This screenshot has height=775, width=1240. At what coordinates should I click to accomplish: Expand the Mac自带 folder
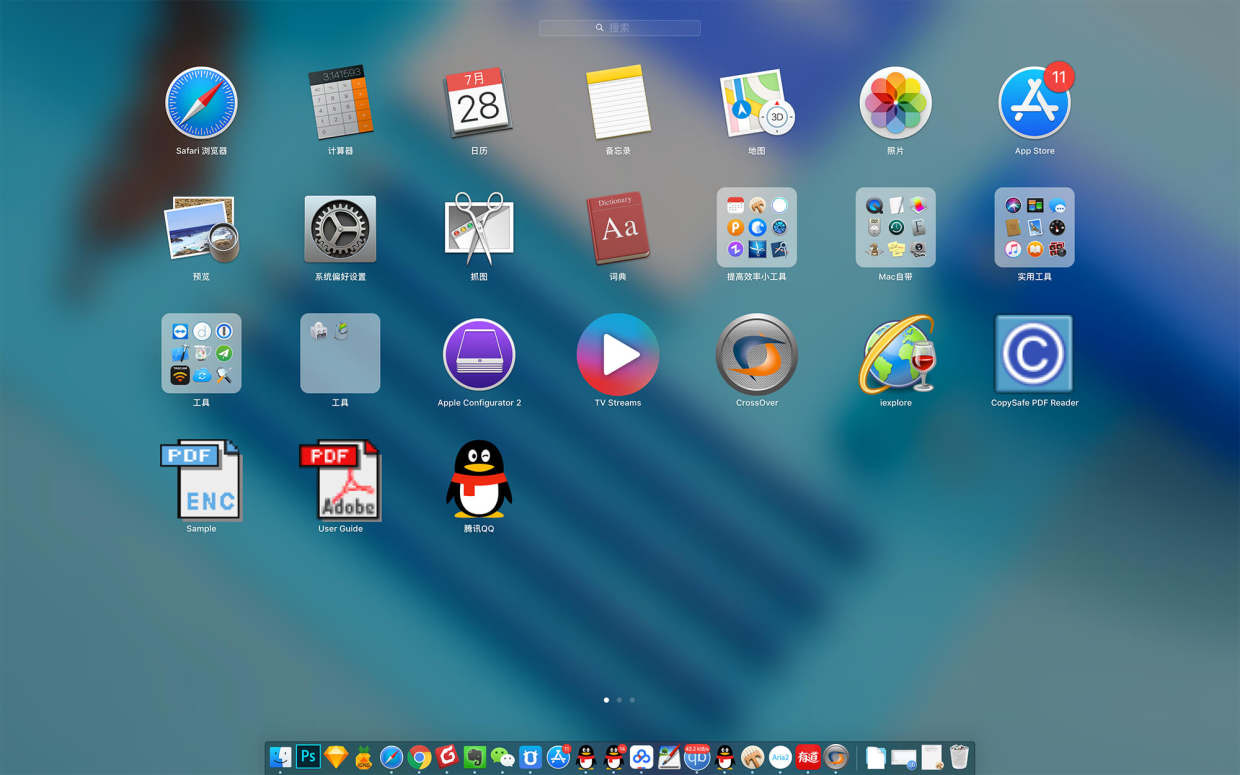[x=895, y=227]
